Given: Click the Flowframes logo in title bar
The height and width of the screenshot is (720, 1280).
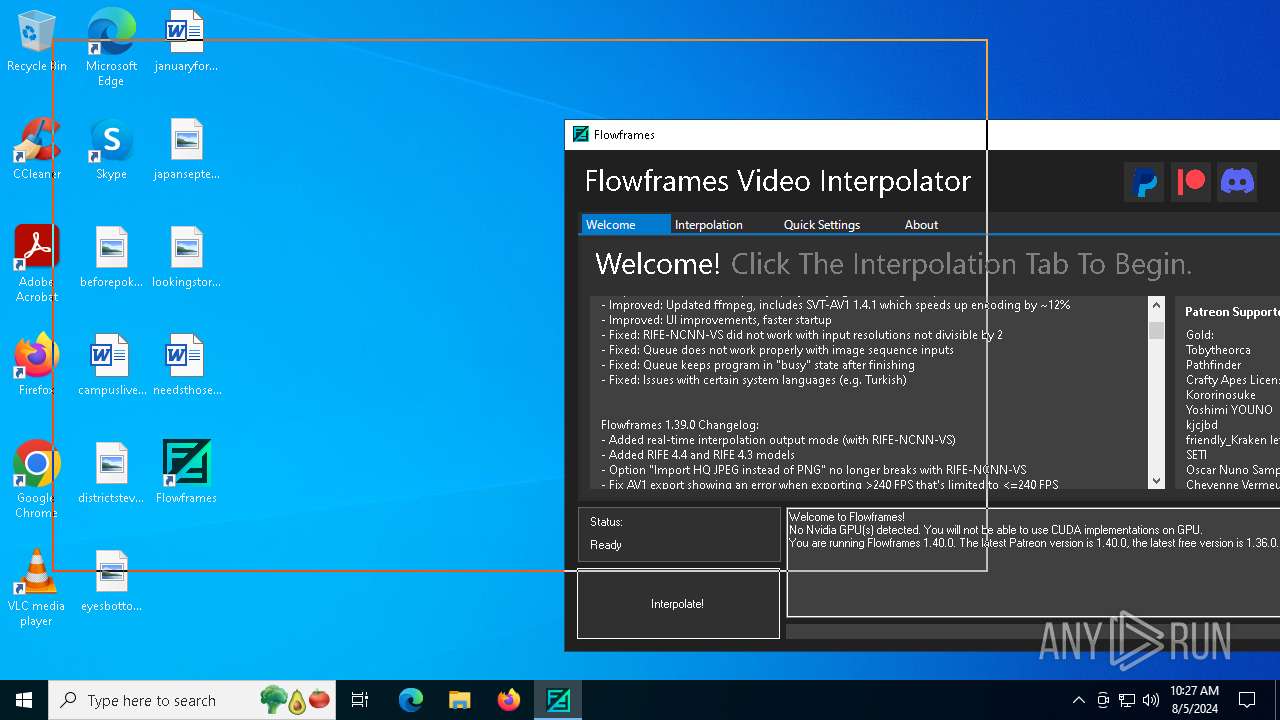Looking at the screenshot, I should point(580,134).
